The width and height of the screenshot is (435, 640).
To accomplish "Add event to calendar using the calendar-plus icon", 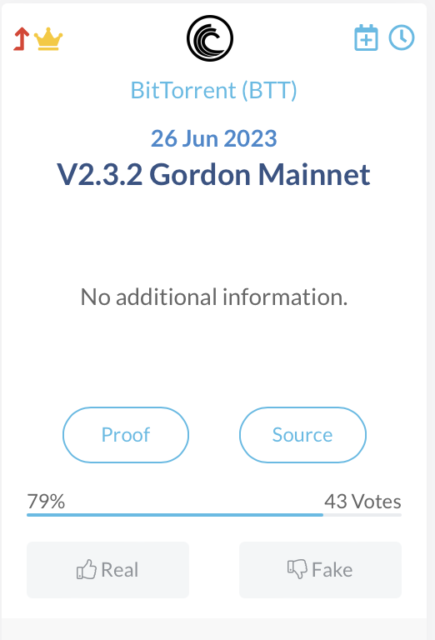I will tap(366, 38).
